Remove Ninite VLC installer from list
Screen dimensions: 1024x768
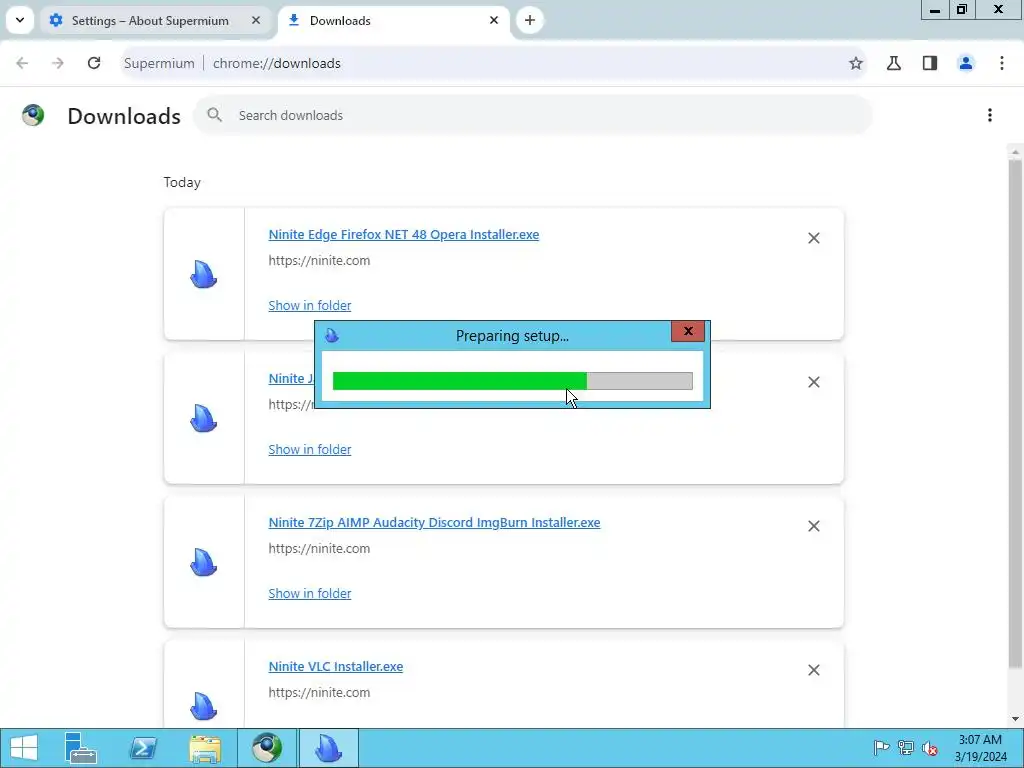(x=814, y=670)
